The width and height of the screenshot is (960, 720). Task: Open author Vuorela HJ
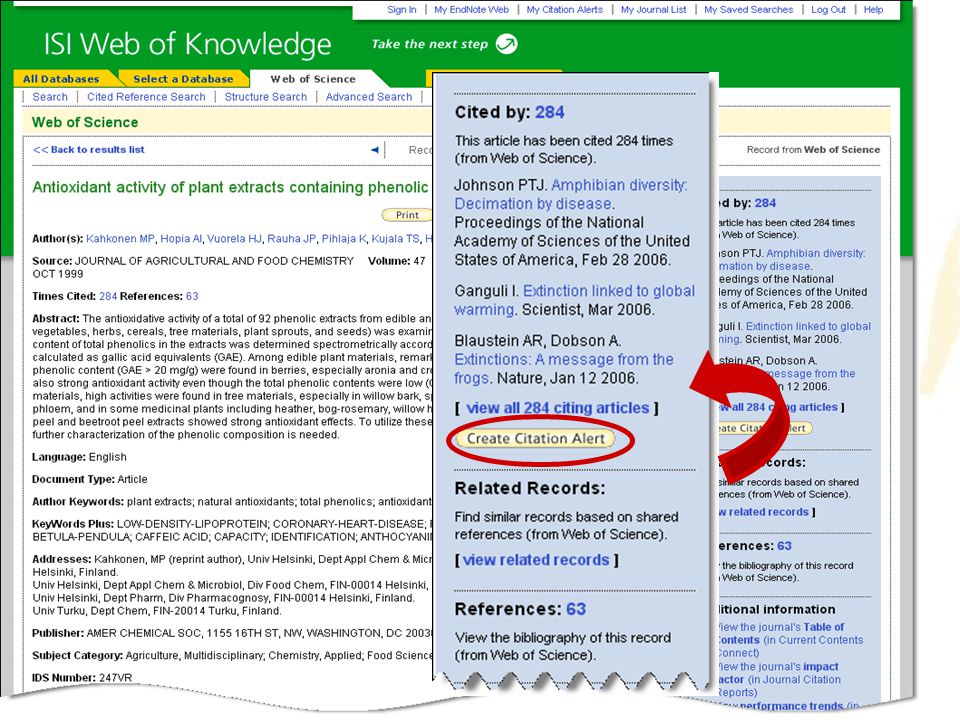click(234, 239)
